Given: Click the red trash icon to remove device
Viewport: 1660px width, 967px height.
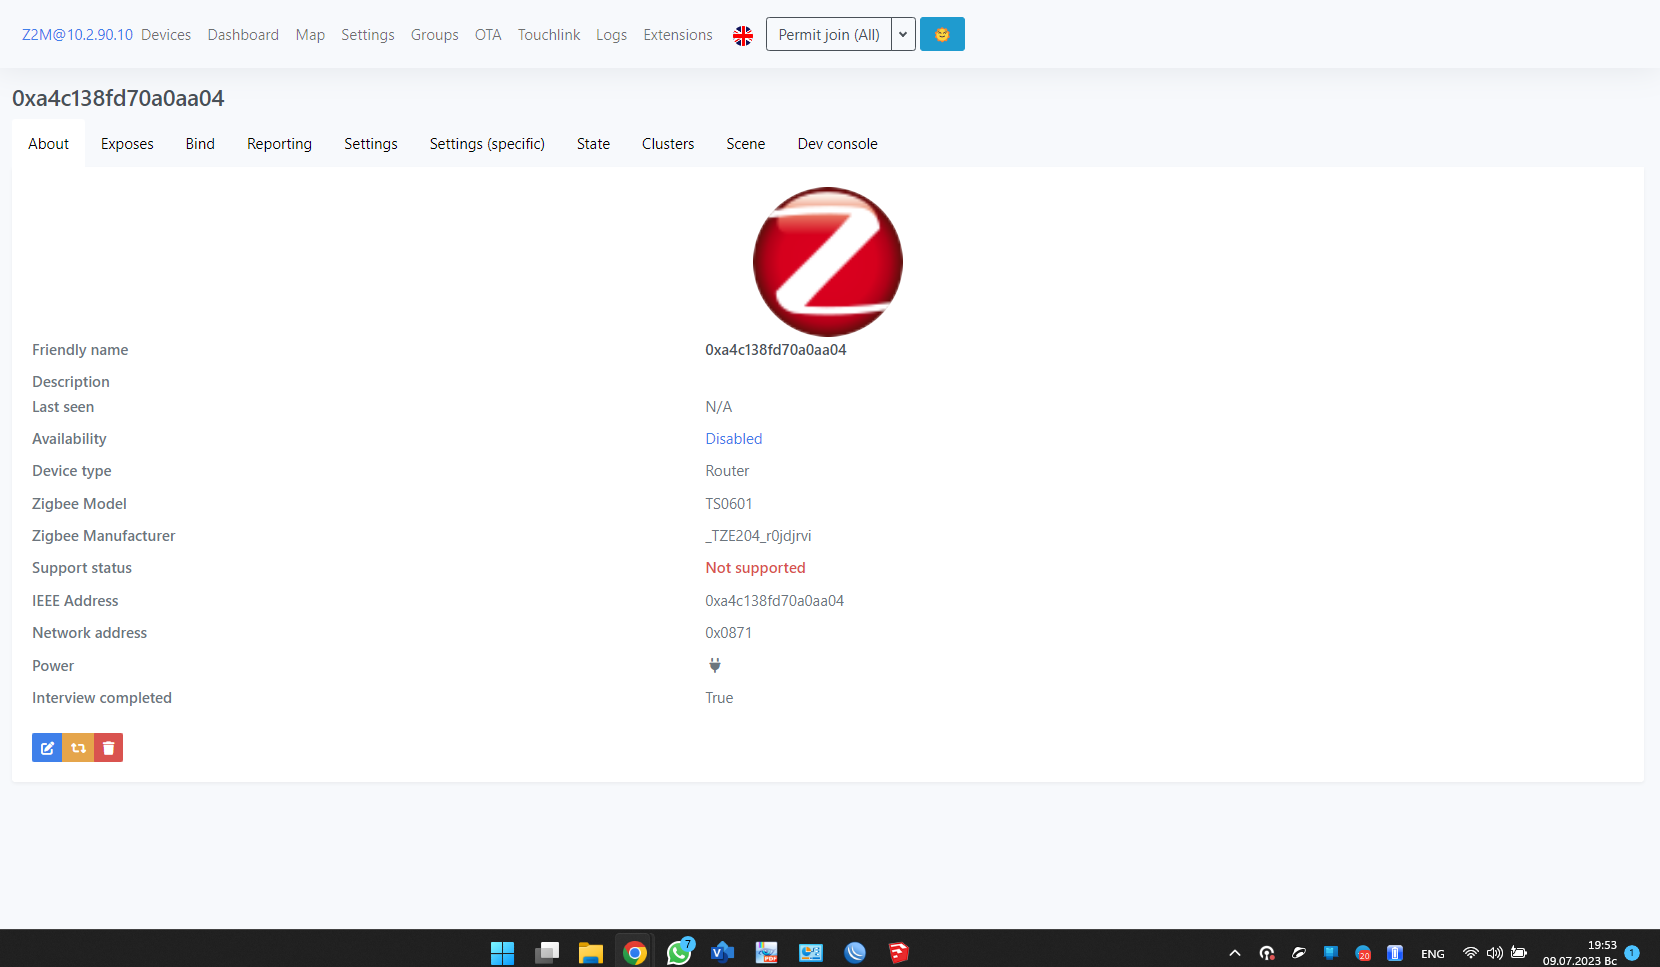Looking at the screenshot, I should [108, 747].
